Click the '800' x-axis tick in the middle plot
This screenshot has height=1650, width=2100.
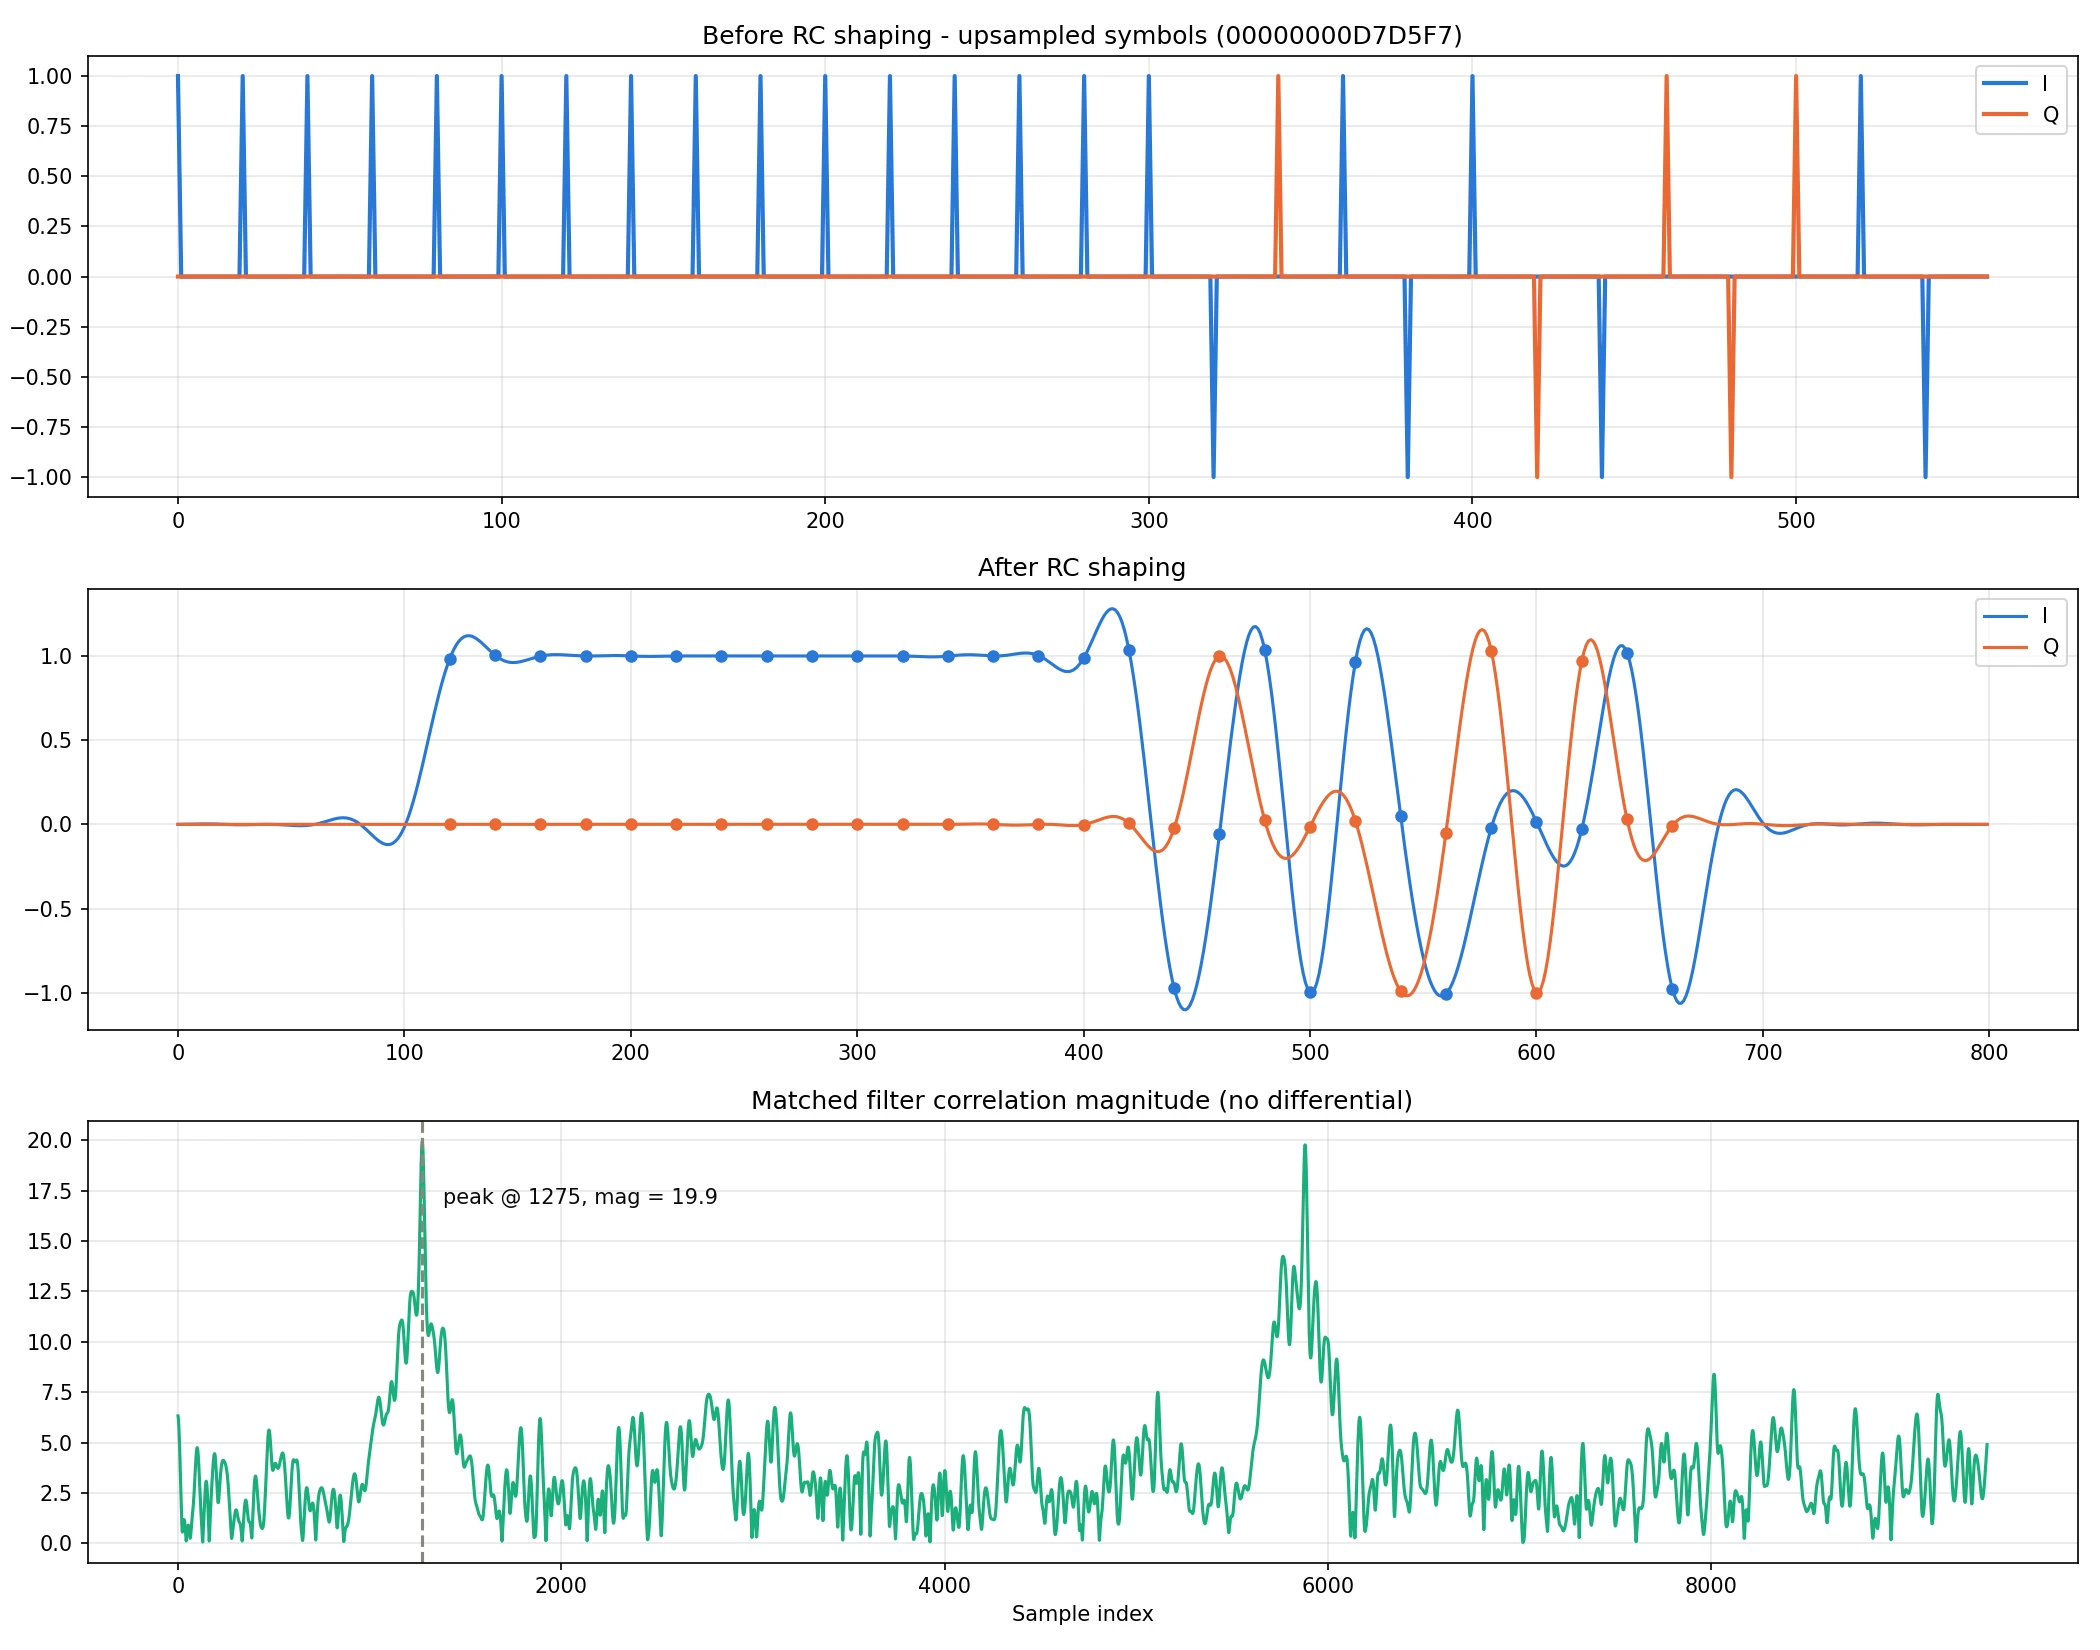click(1989, 1053)
